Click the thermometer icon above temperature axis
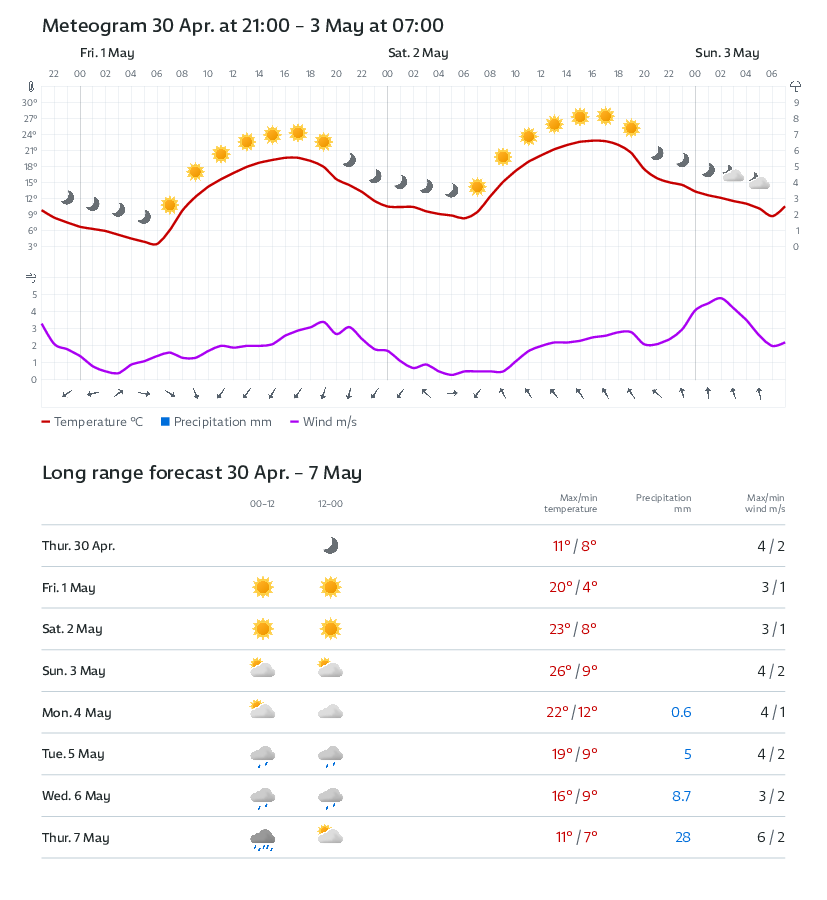 31,87
